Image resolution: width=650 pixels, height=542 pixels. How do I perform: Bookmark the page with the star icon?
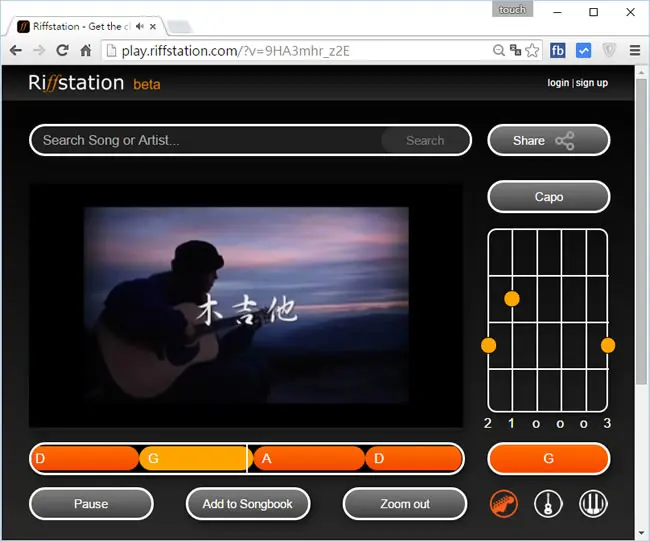pos(532,51)
